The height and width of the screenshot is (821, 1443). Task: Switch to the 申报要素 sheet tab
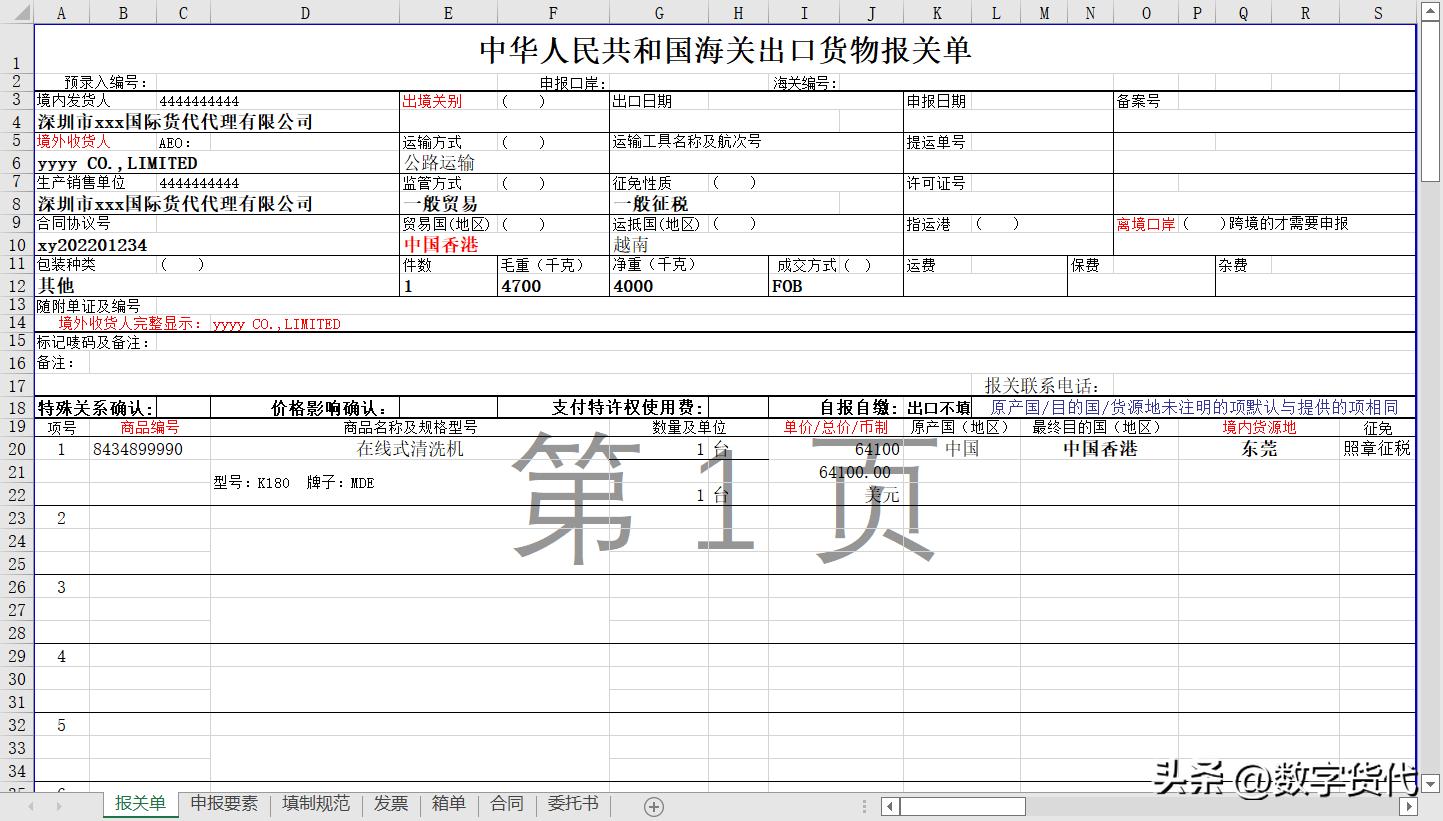tap(223, 805)
